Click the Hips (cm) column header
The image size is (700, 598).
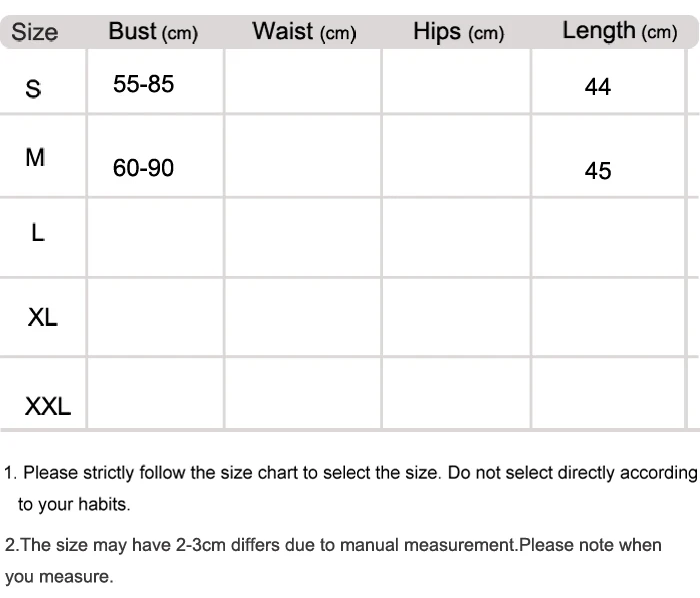coord(458,32)
